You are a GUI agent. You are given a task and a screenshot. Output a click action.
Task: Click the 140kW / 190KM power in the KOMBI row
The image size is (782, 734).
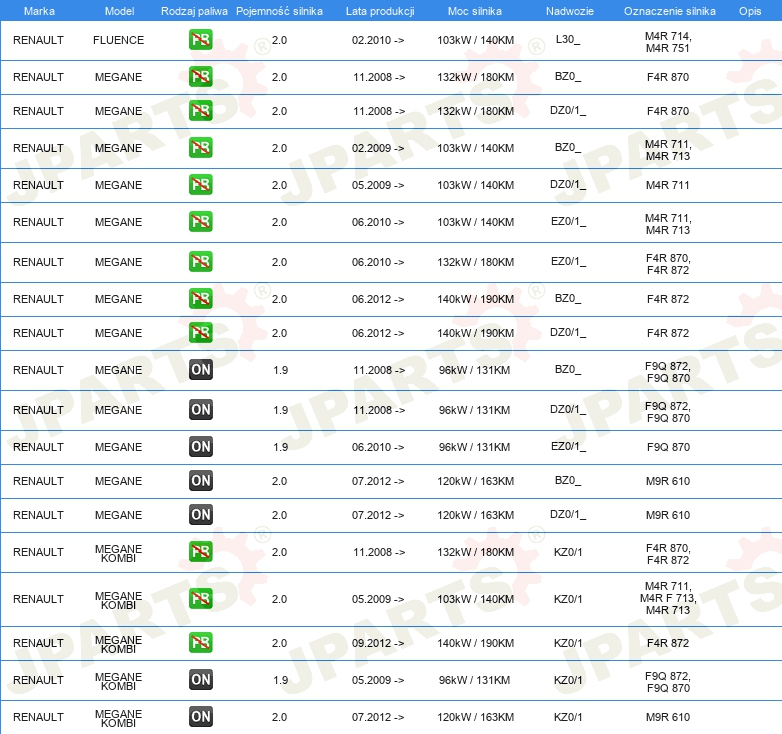475,643
